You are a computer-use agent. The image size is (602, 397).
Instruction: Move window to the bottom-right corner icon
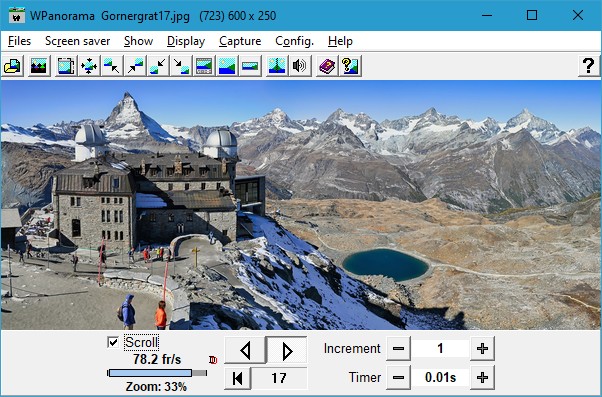coord(181,66)
